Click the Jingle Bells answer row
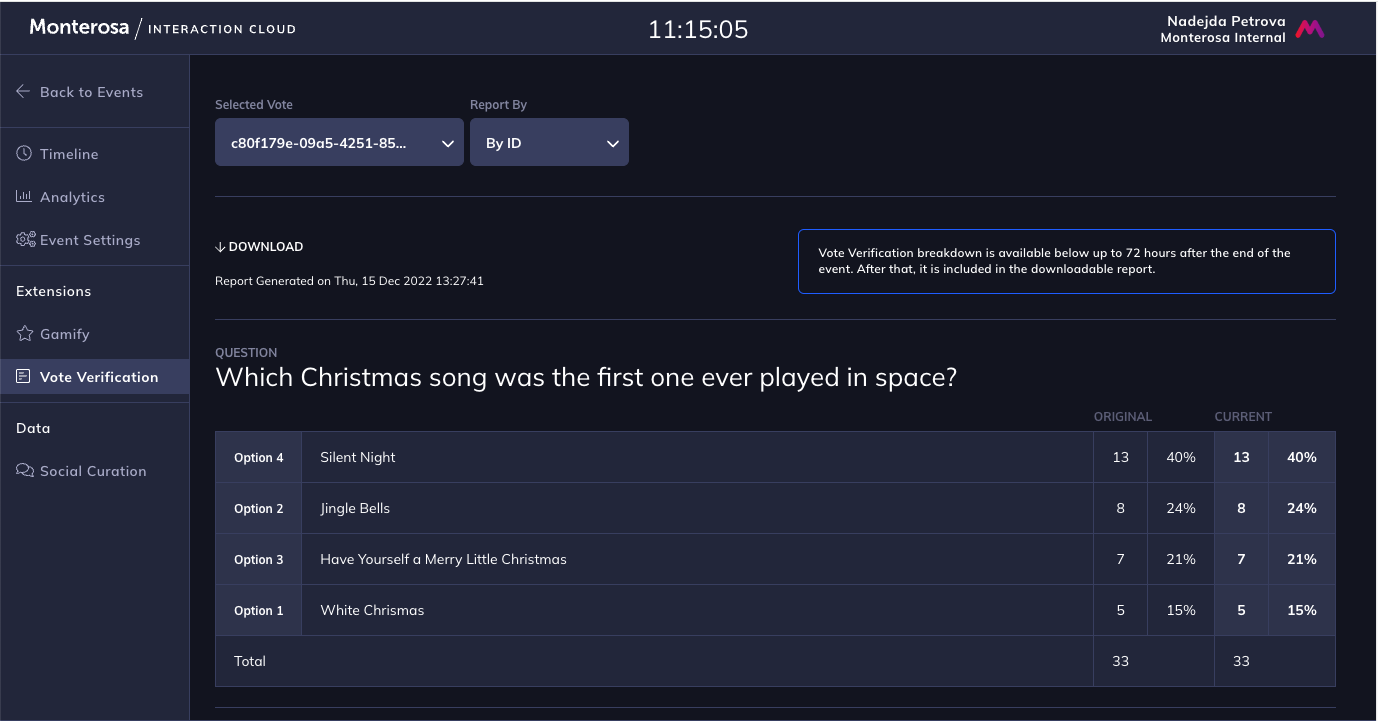The image size is (1378, 721). [x=355, y=508]
